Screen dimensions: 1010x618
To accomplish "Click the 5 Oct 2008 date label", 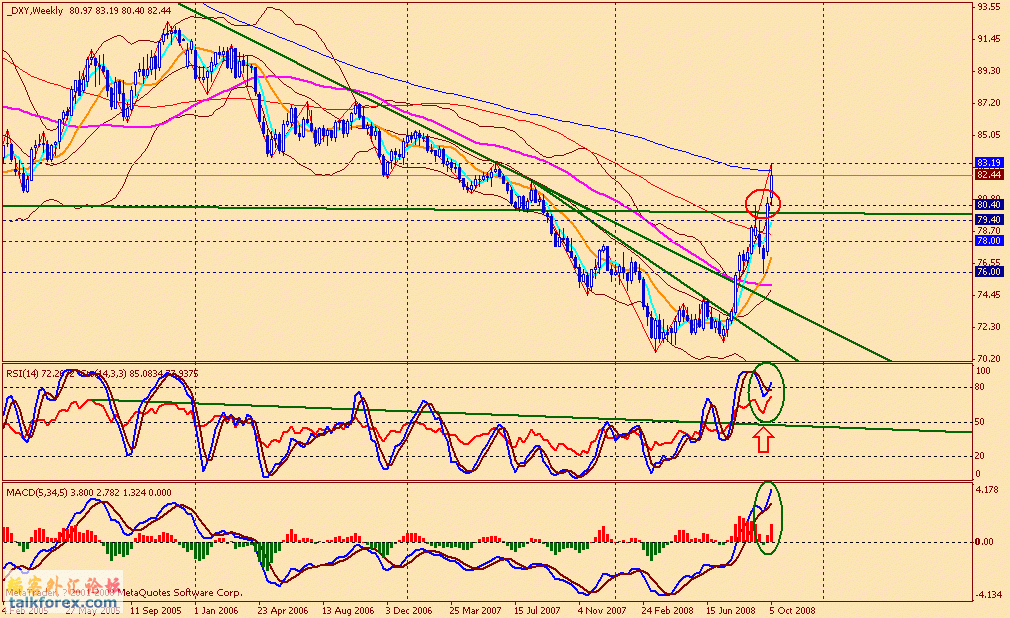I will coord(792,610).
